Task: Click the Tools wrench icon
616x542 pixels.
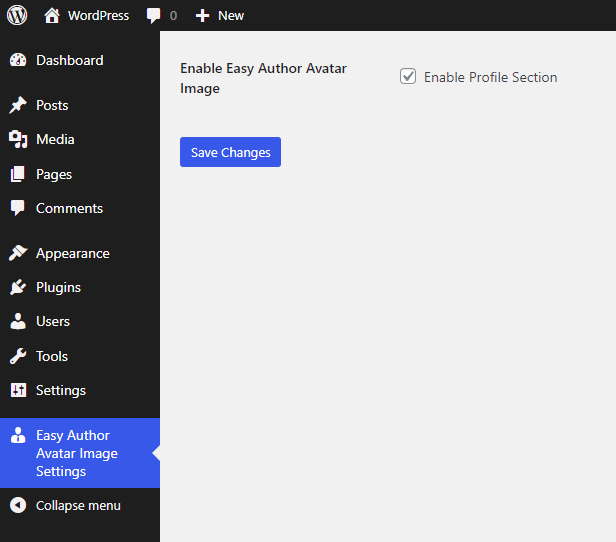Action: pyautogui.click(x=18, y=356)
